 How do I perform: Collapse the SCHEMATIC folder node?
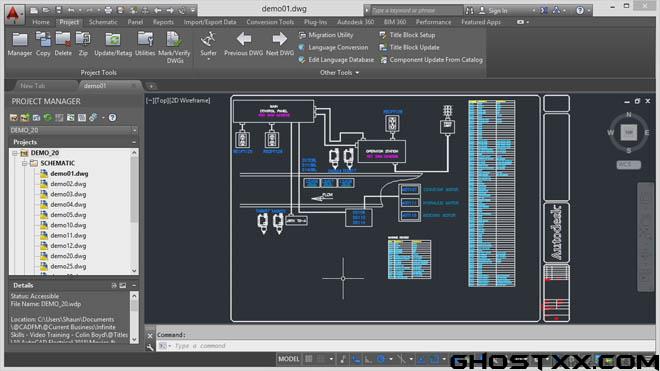pos(24,163)
